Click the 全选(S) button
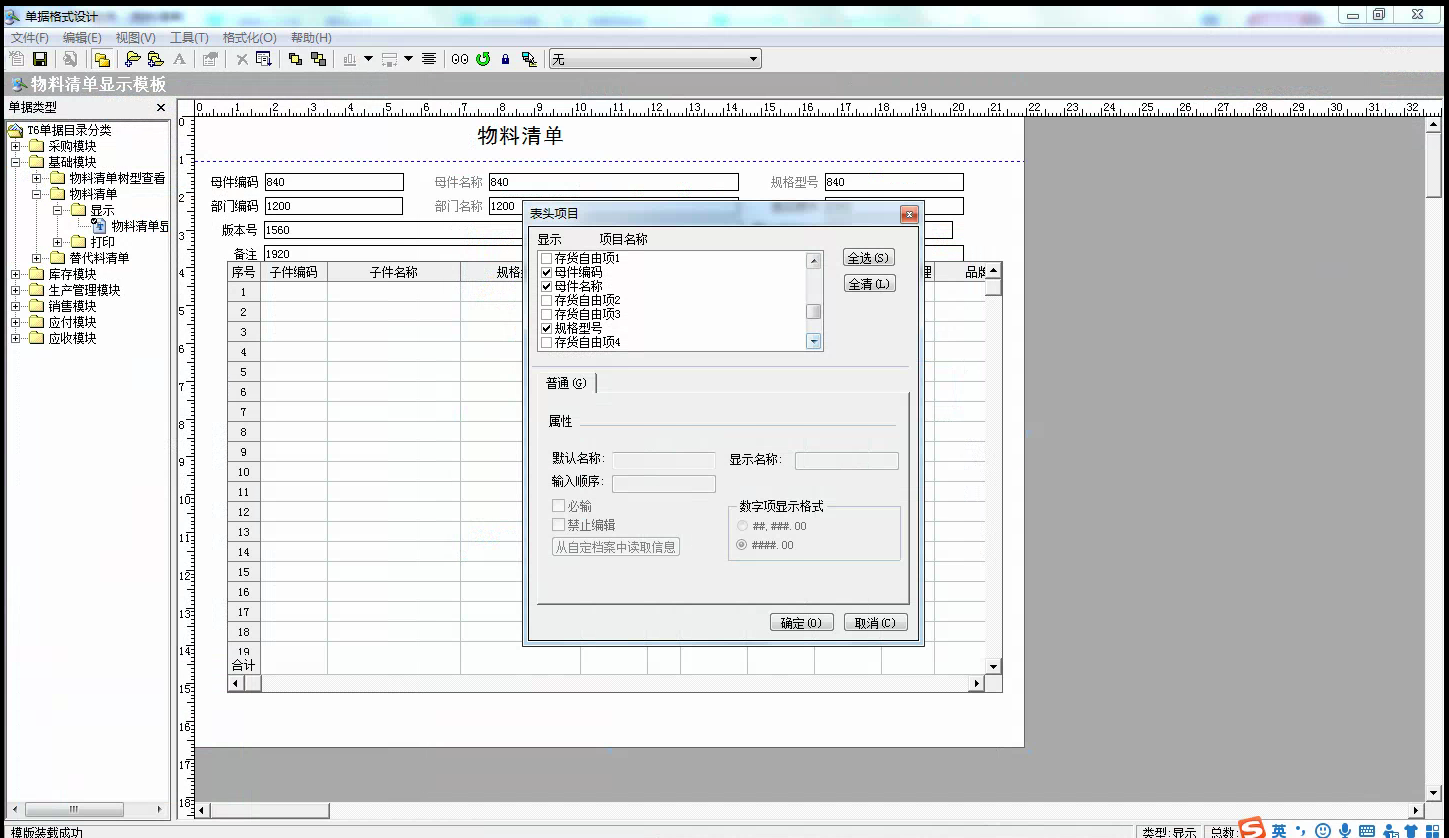 click(x=868, y=258)
